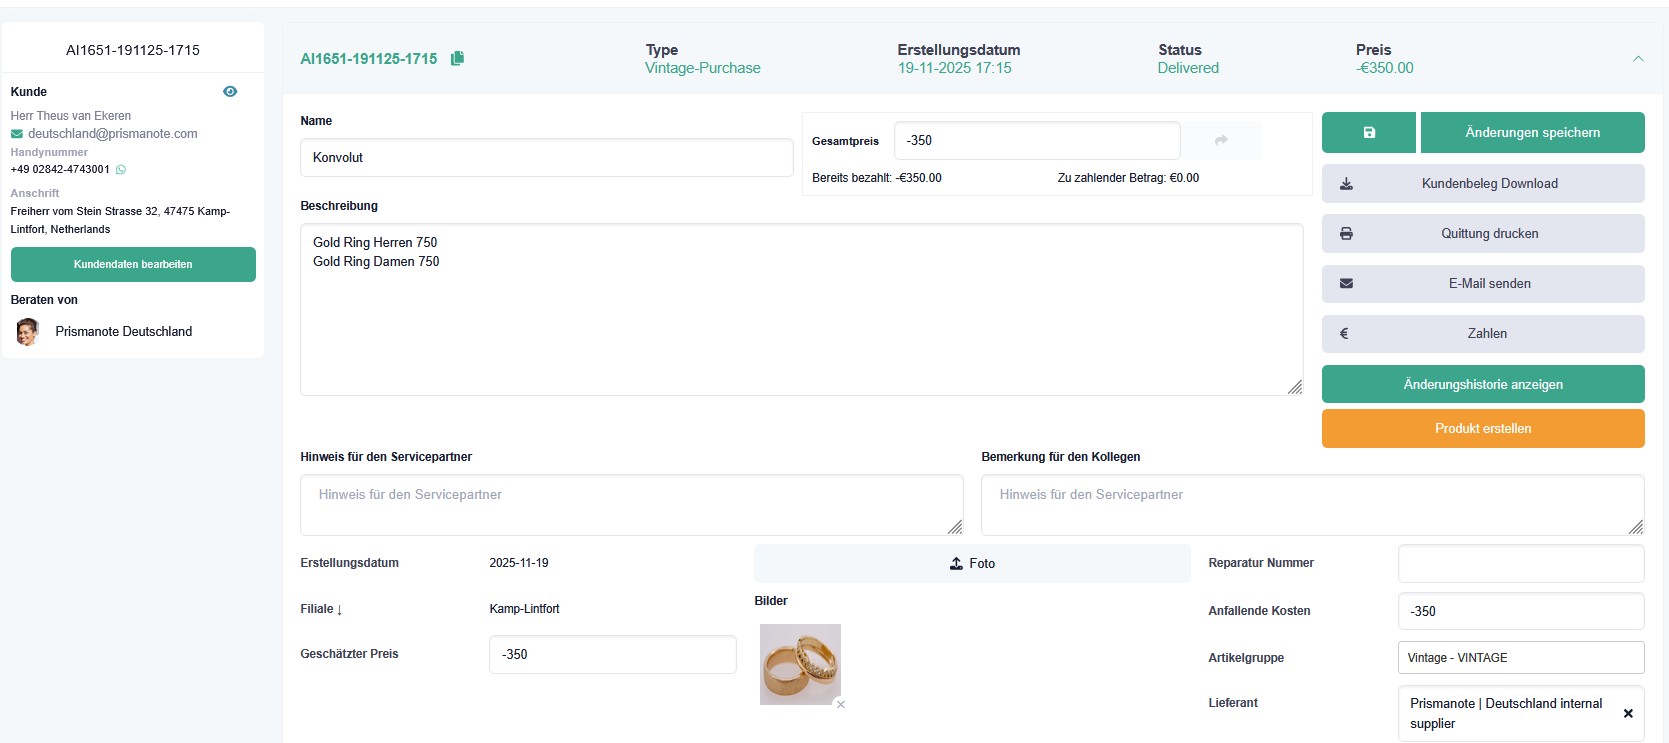
Task: Download the Kundenbeleg receipt
Action: (x=1483, y=184)
